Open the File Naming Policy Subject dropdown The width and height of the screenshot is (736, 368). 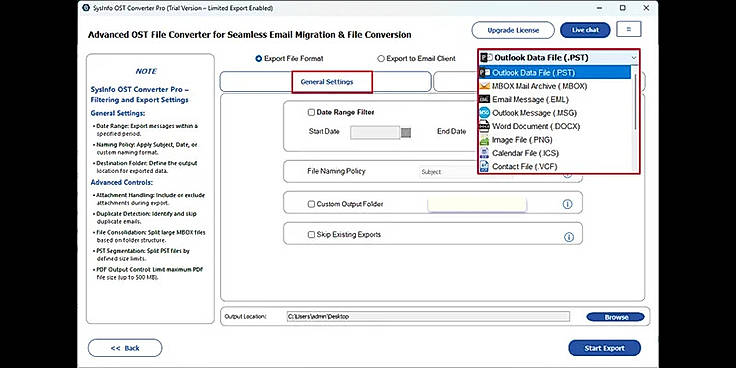[x=448, y=172]
